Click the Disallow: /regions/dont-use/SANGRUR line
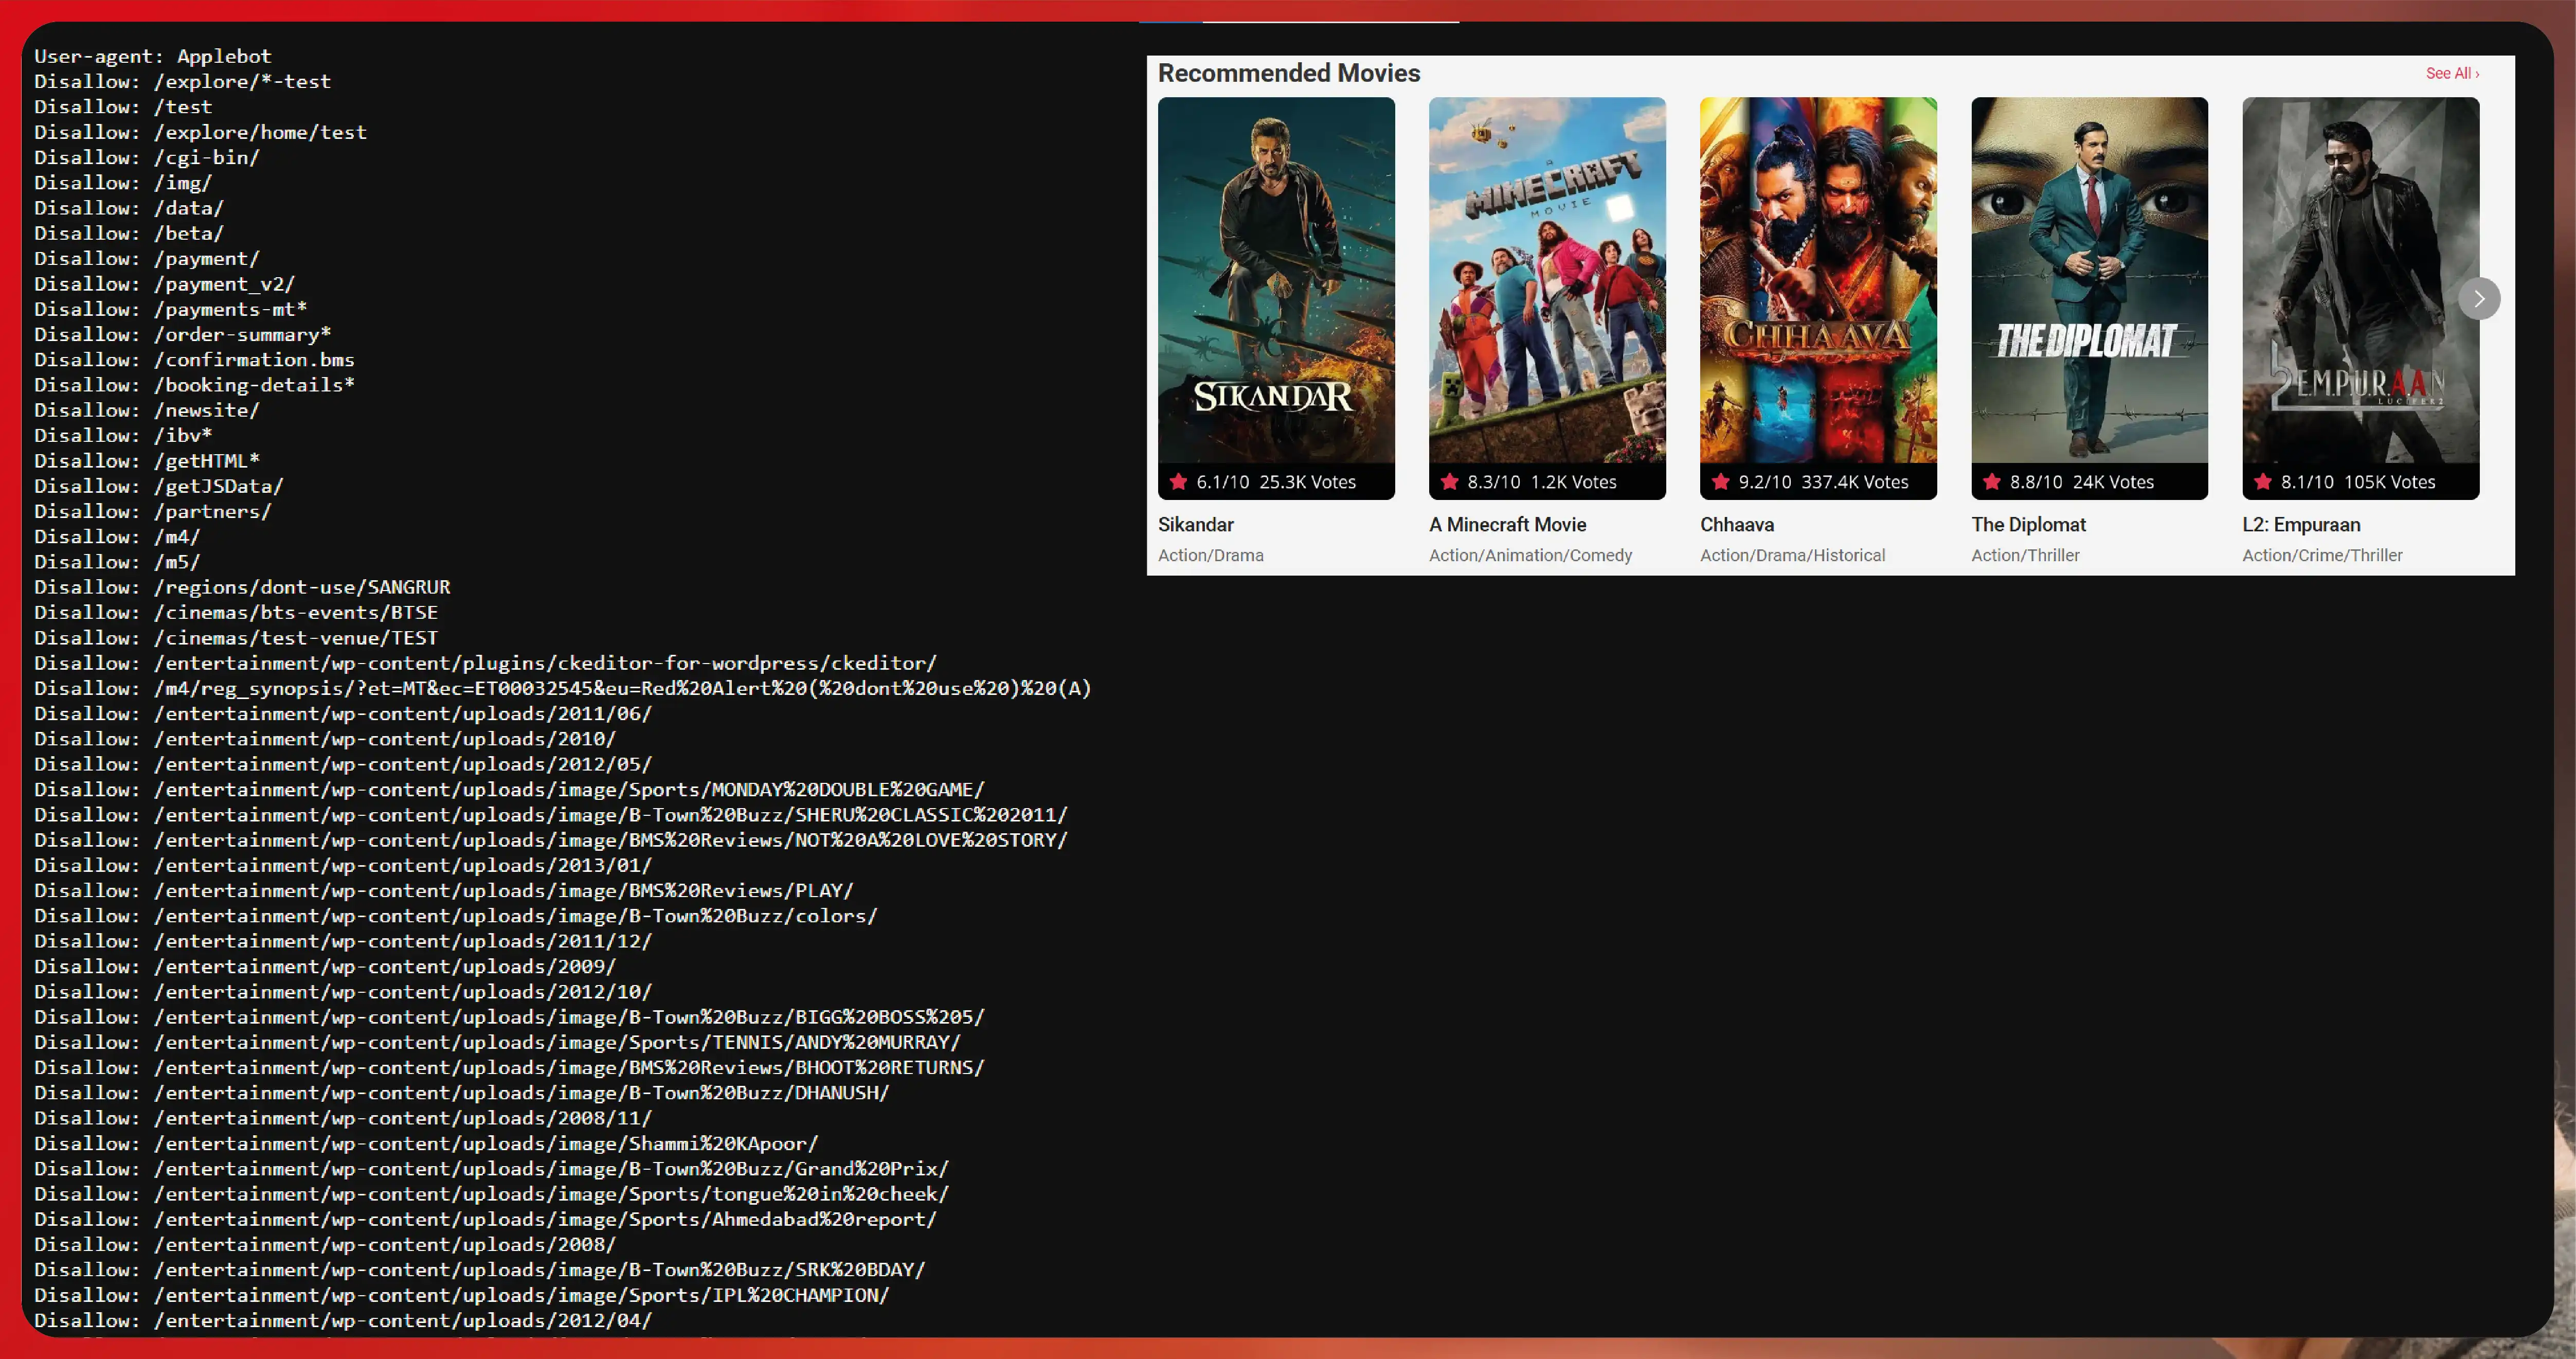The height and width of the screenshot is (1359, 2576). tap(242, 587)
